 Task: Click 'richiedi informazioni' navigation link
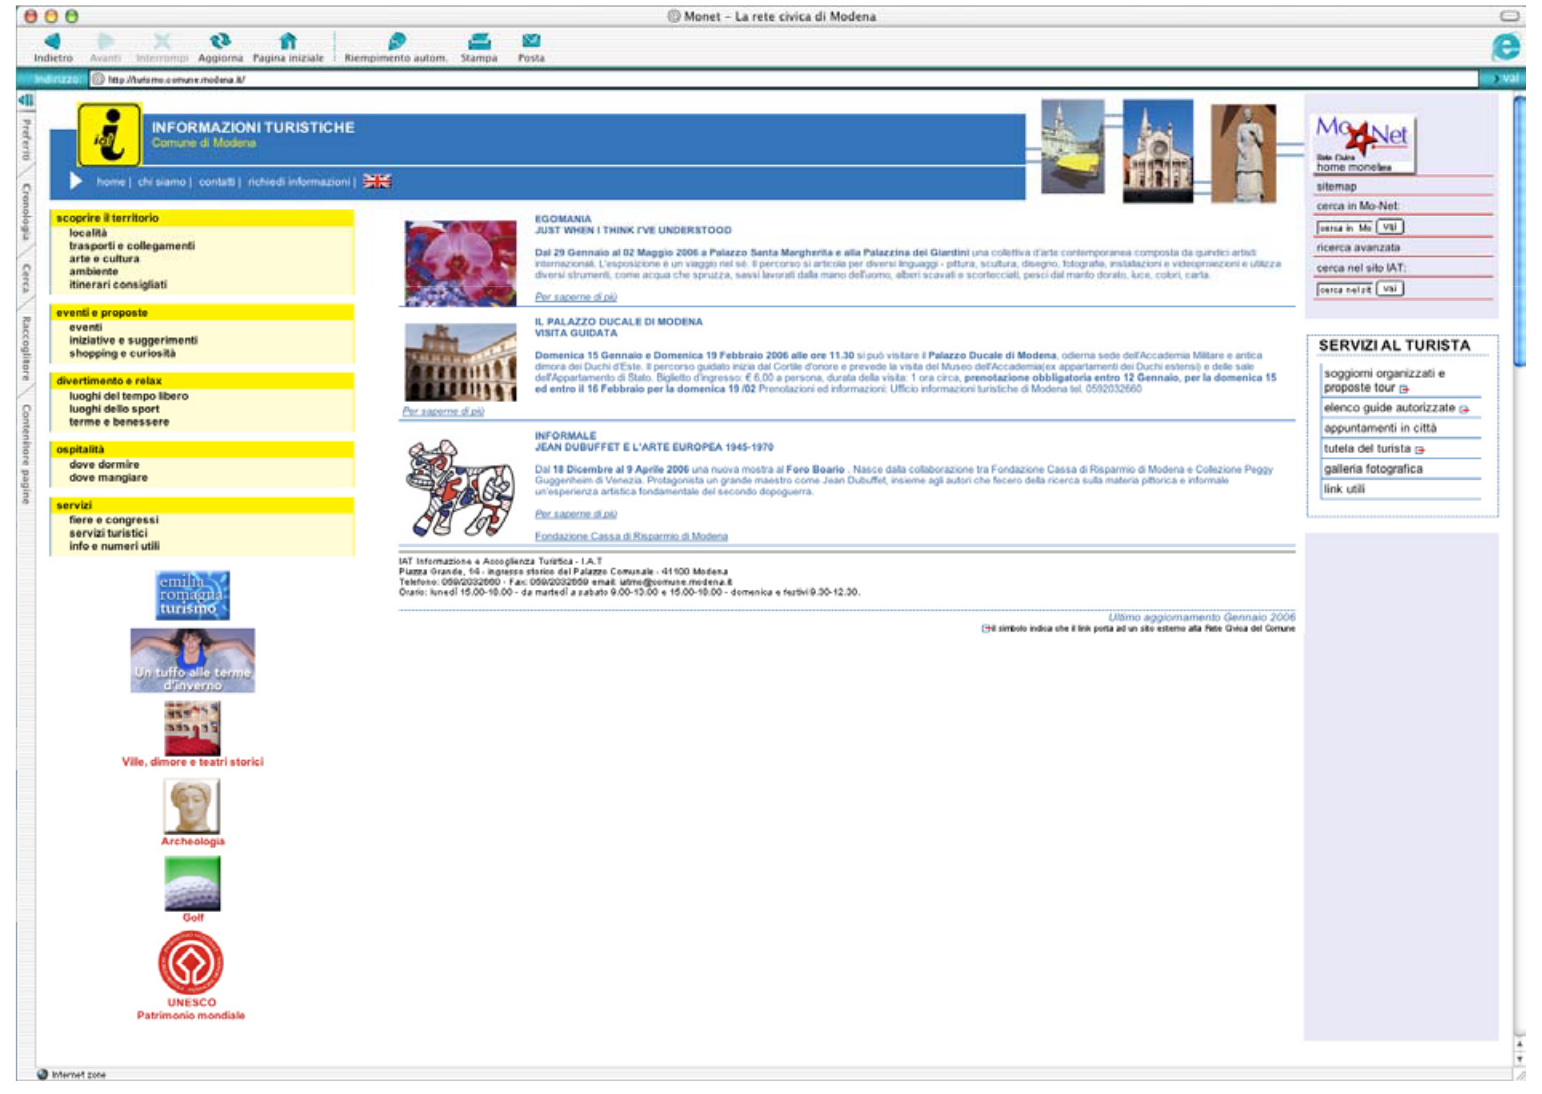pyautogui.click(x=298, y=182)
